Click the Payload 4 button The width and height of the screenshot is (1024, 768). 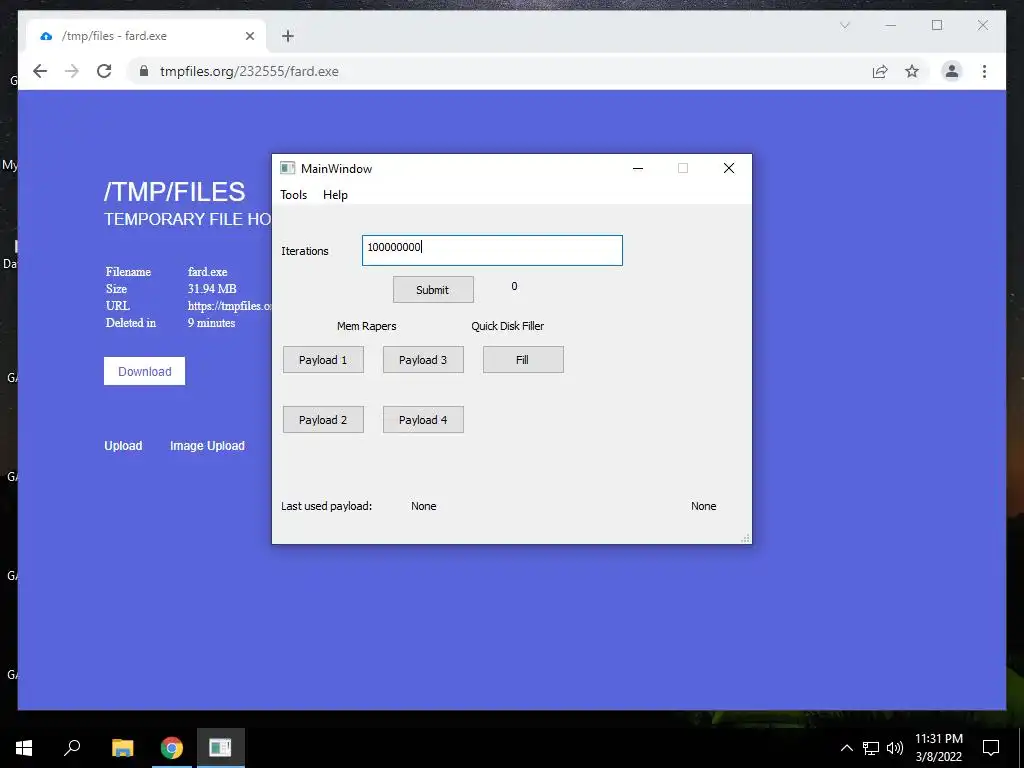(x=423, y=420)
